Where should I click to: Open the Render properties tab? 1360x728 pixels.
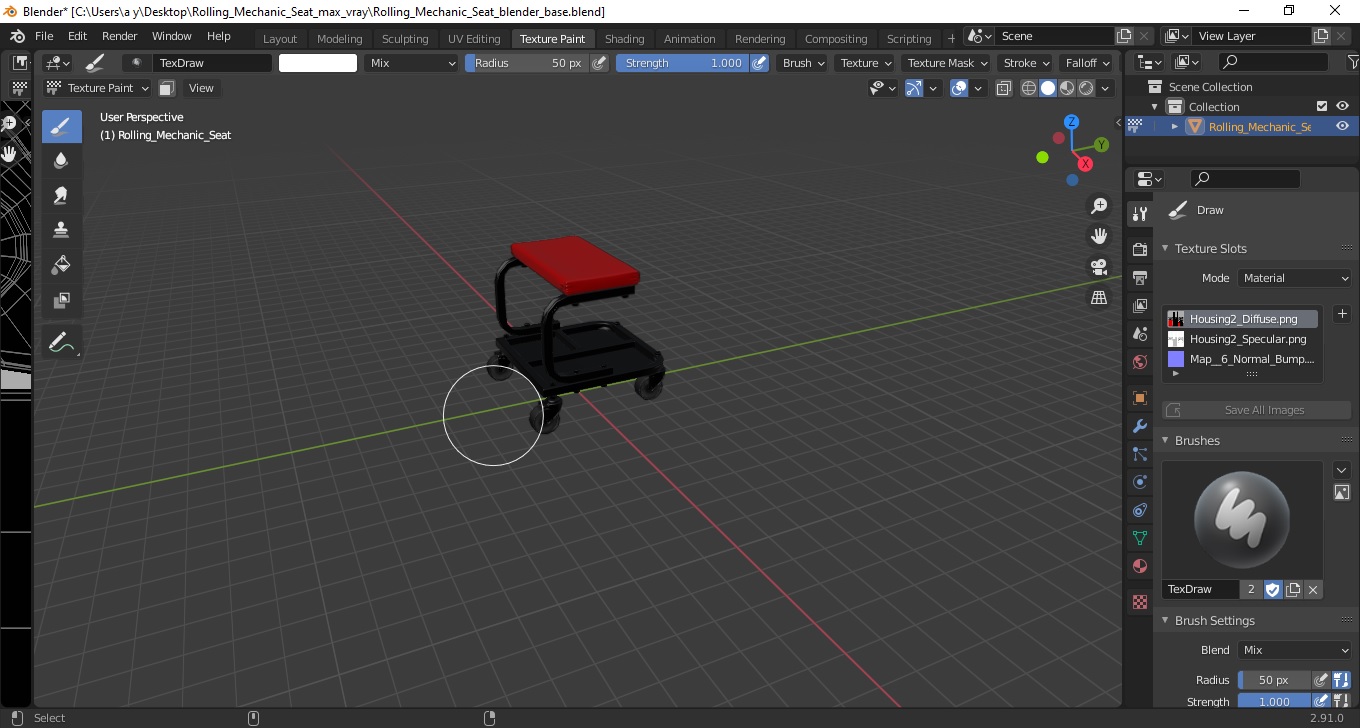coord(1139,249)
